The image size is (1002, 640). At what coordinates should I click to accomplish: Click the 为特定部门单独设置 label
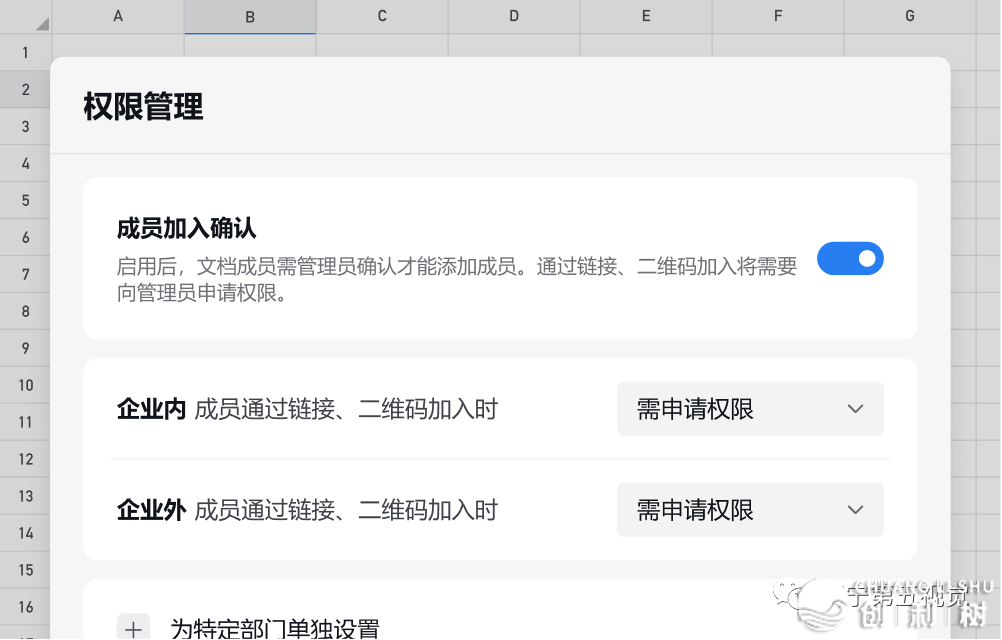click(x=275, y=629)
